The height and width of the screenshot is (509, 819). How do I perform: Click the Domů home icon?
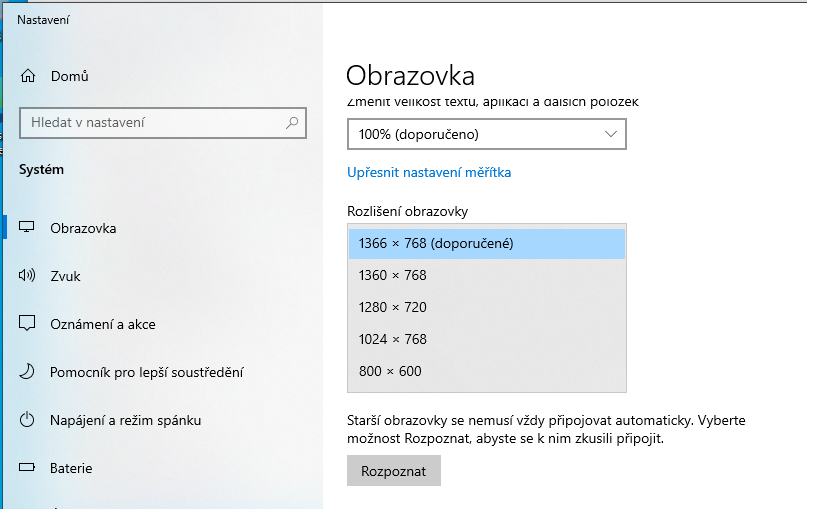(x=28, y=76)
